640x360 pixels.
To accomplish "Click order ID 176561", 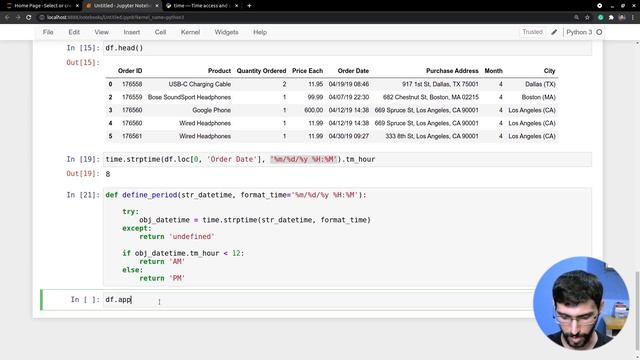I will click(132, 136).
